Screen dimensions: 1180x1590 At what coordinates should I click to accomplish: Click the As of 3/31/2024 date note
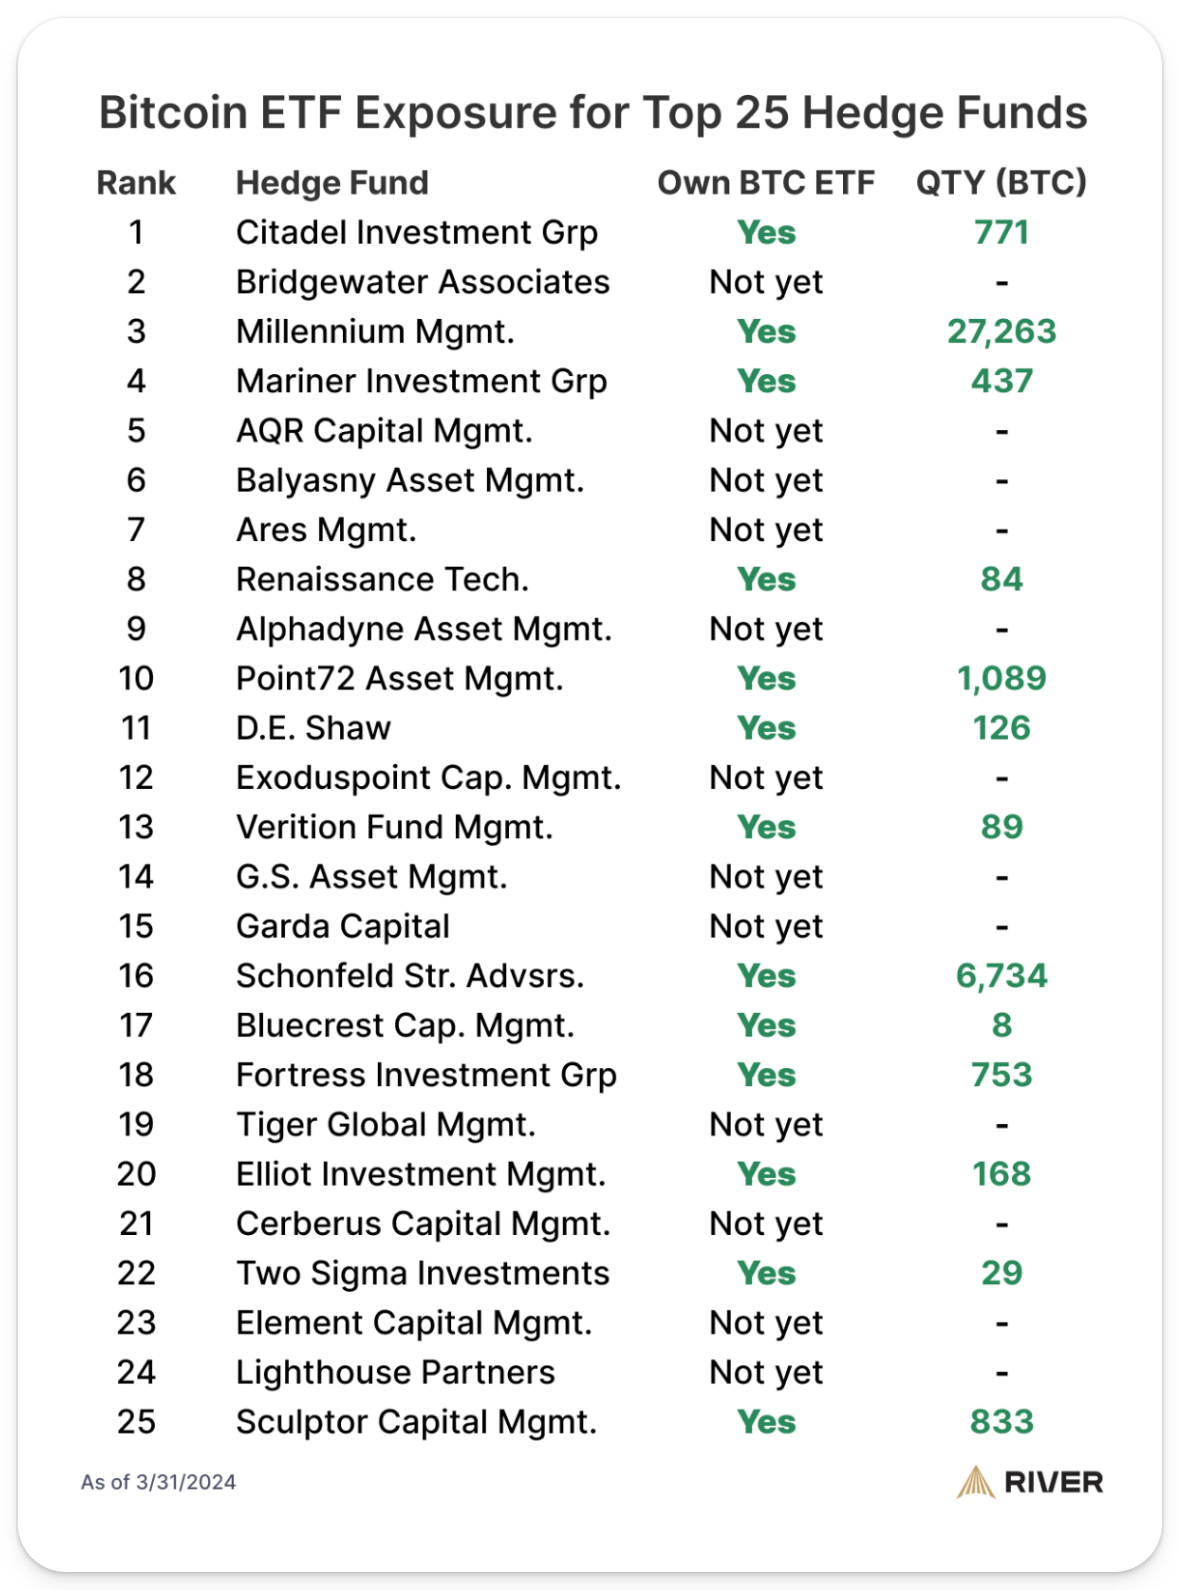coord(158,1482)
